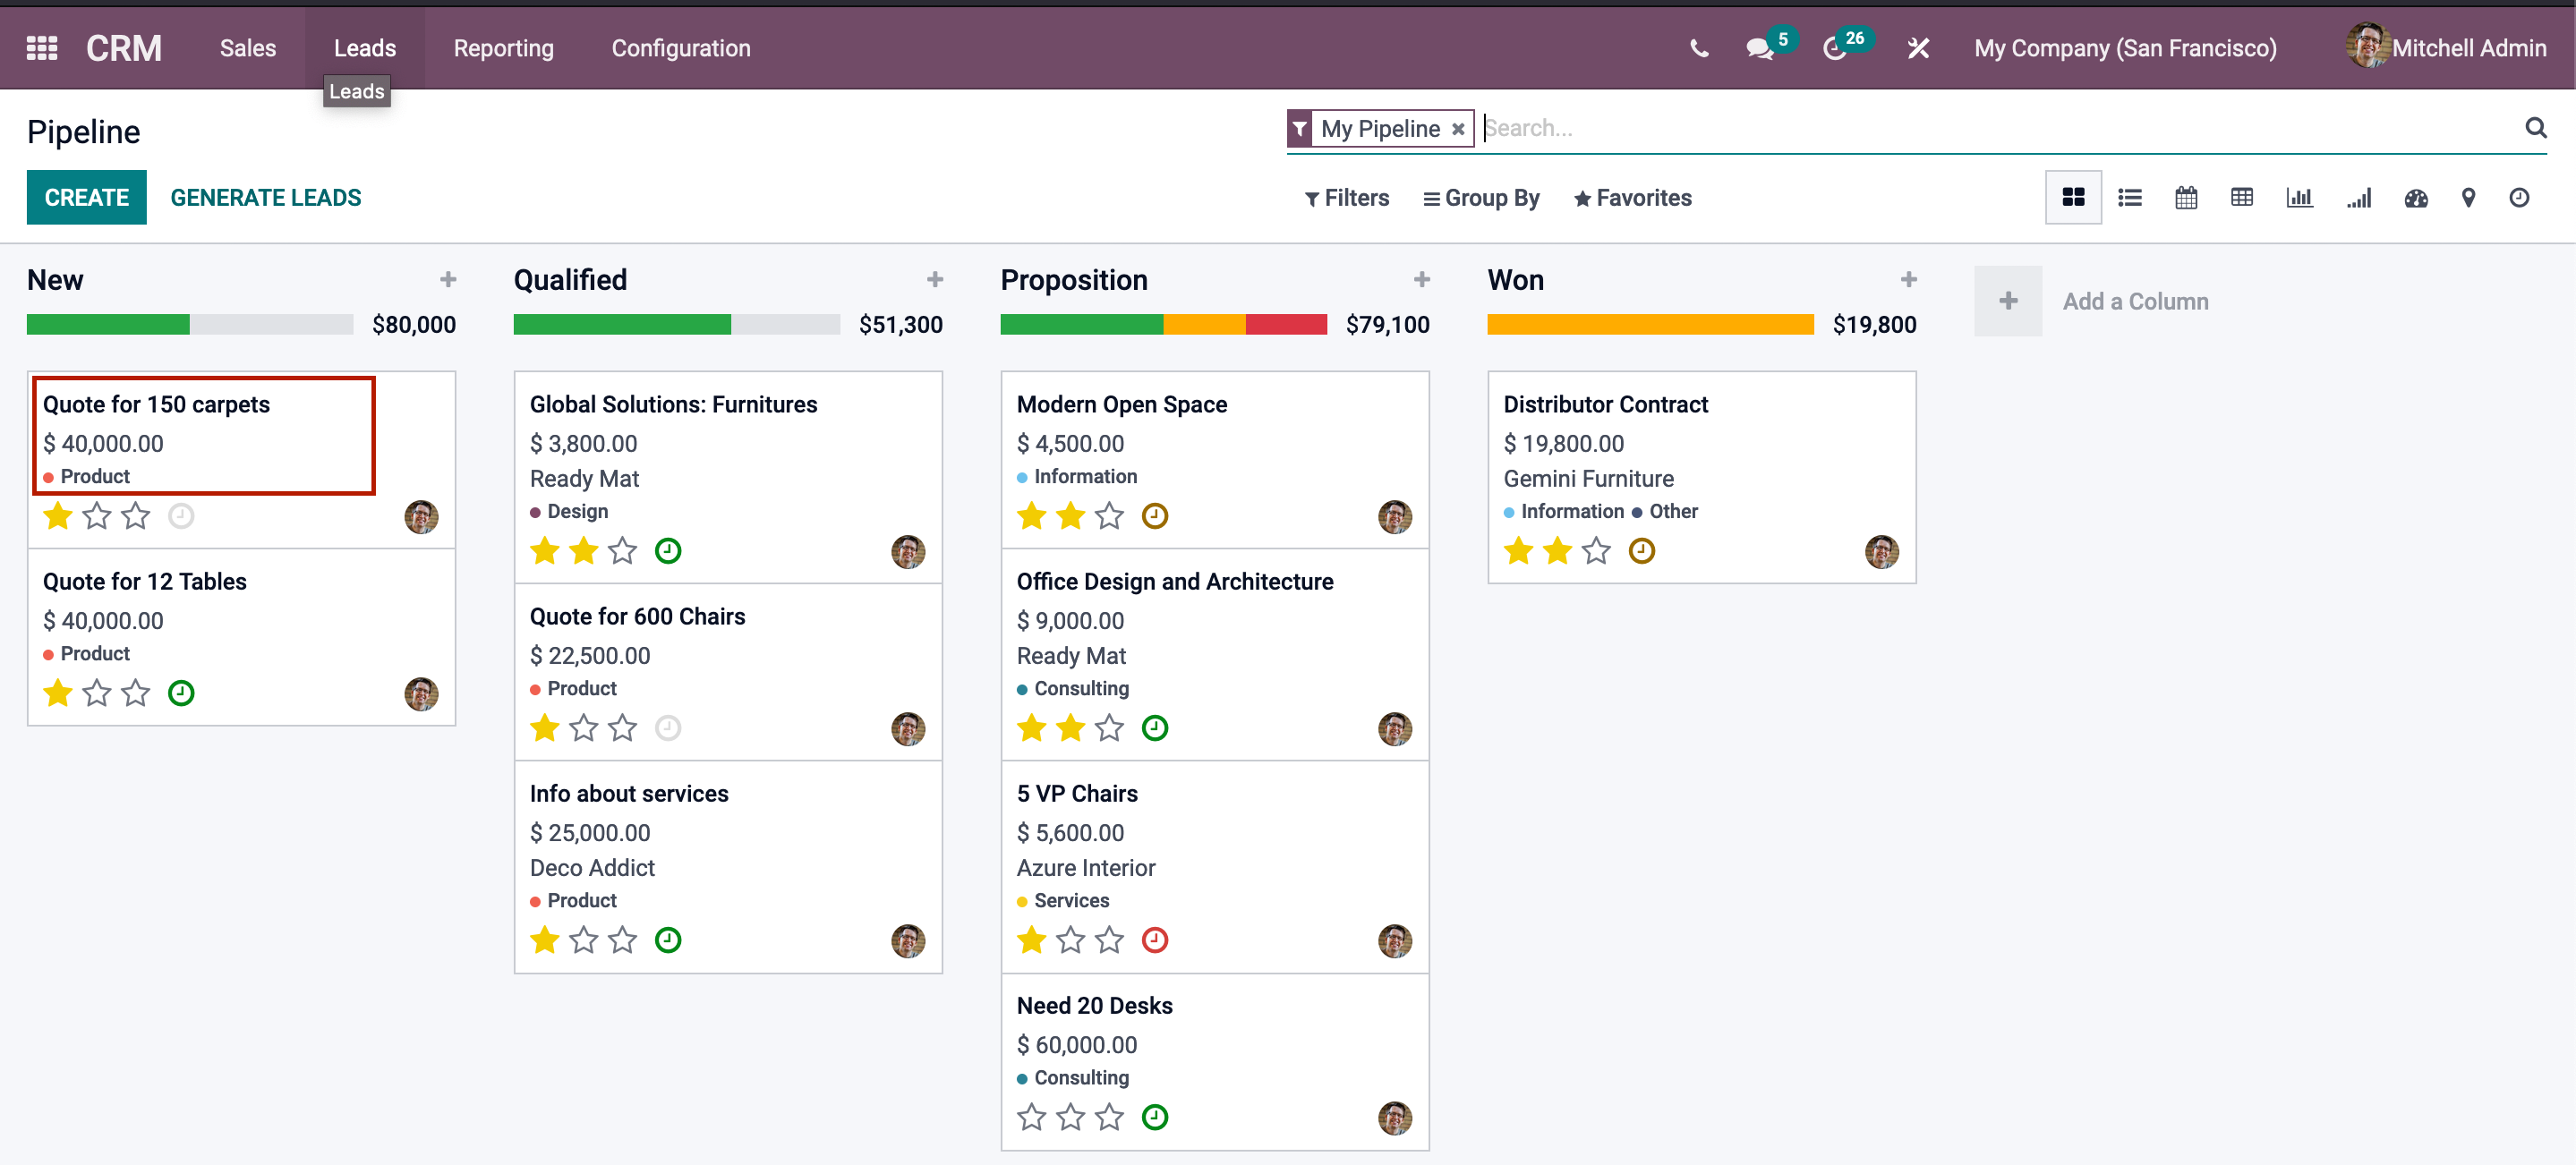
Task: Add a quick card in Won column
Action: tap(1909, 279)
